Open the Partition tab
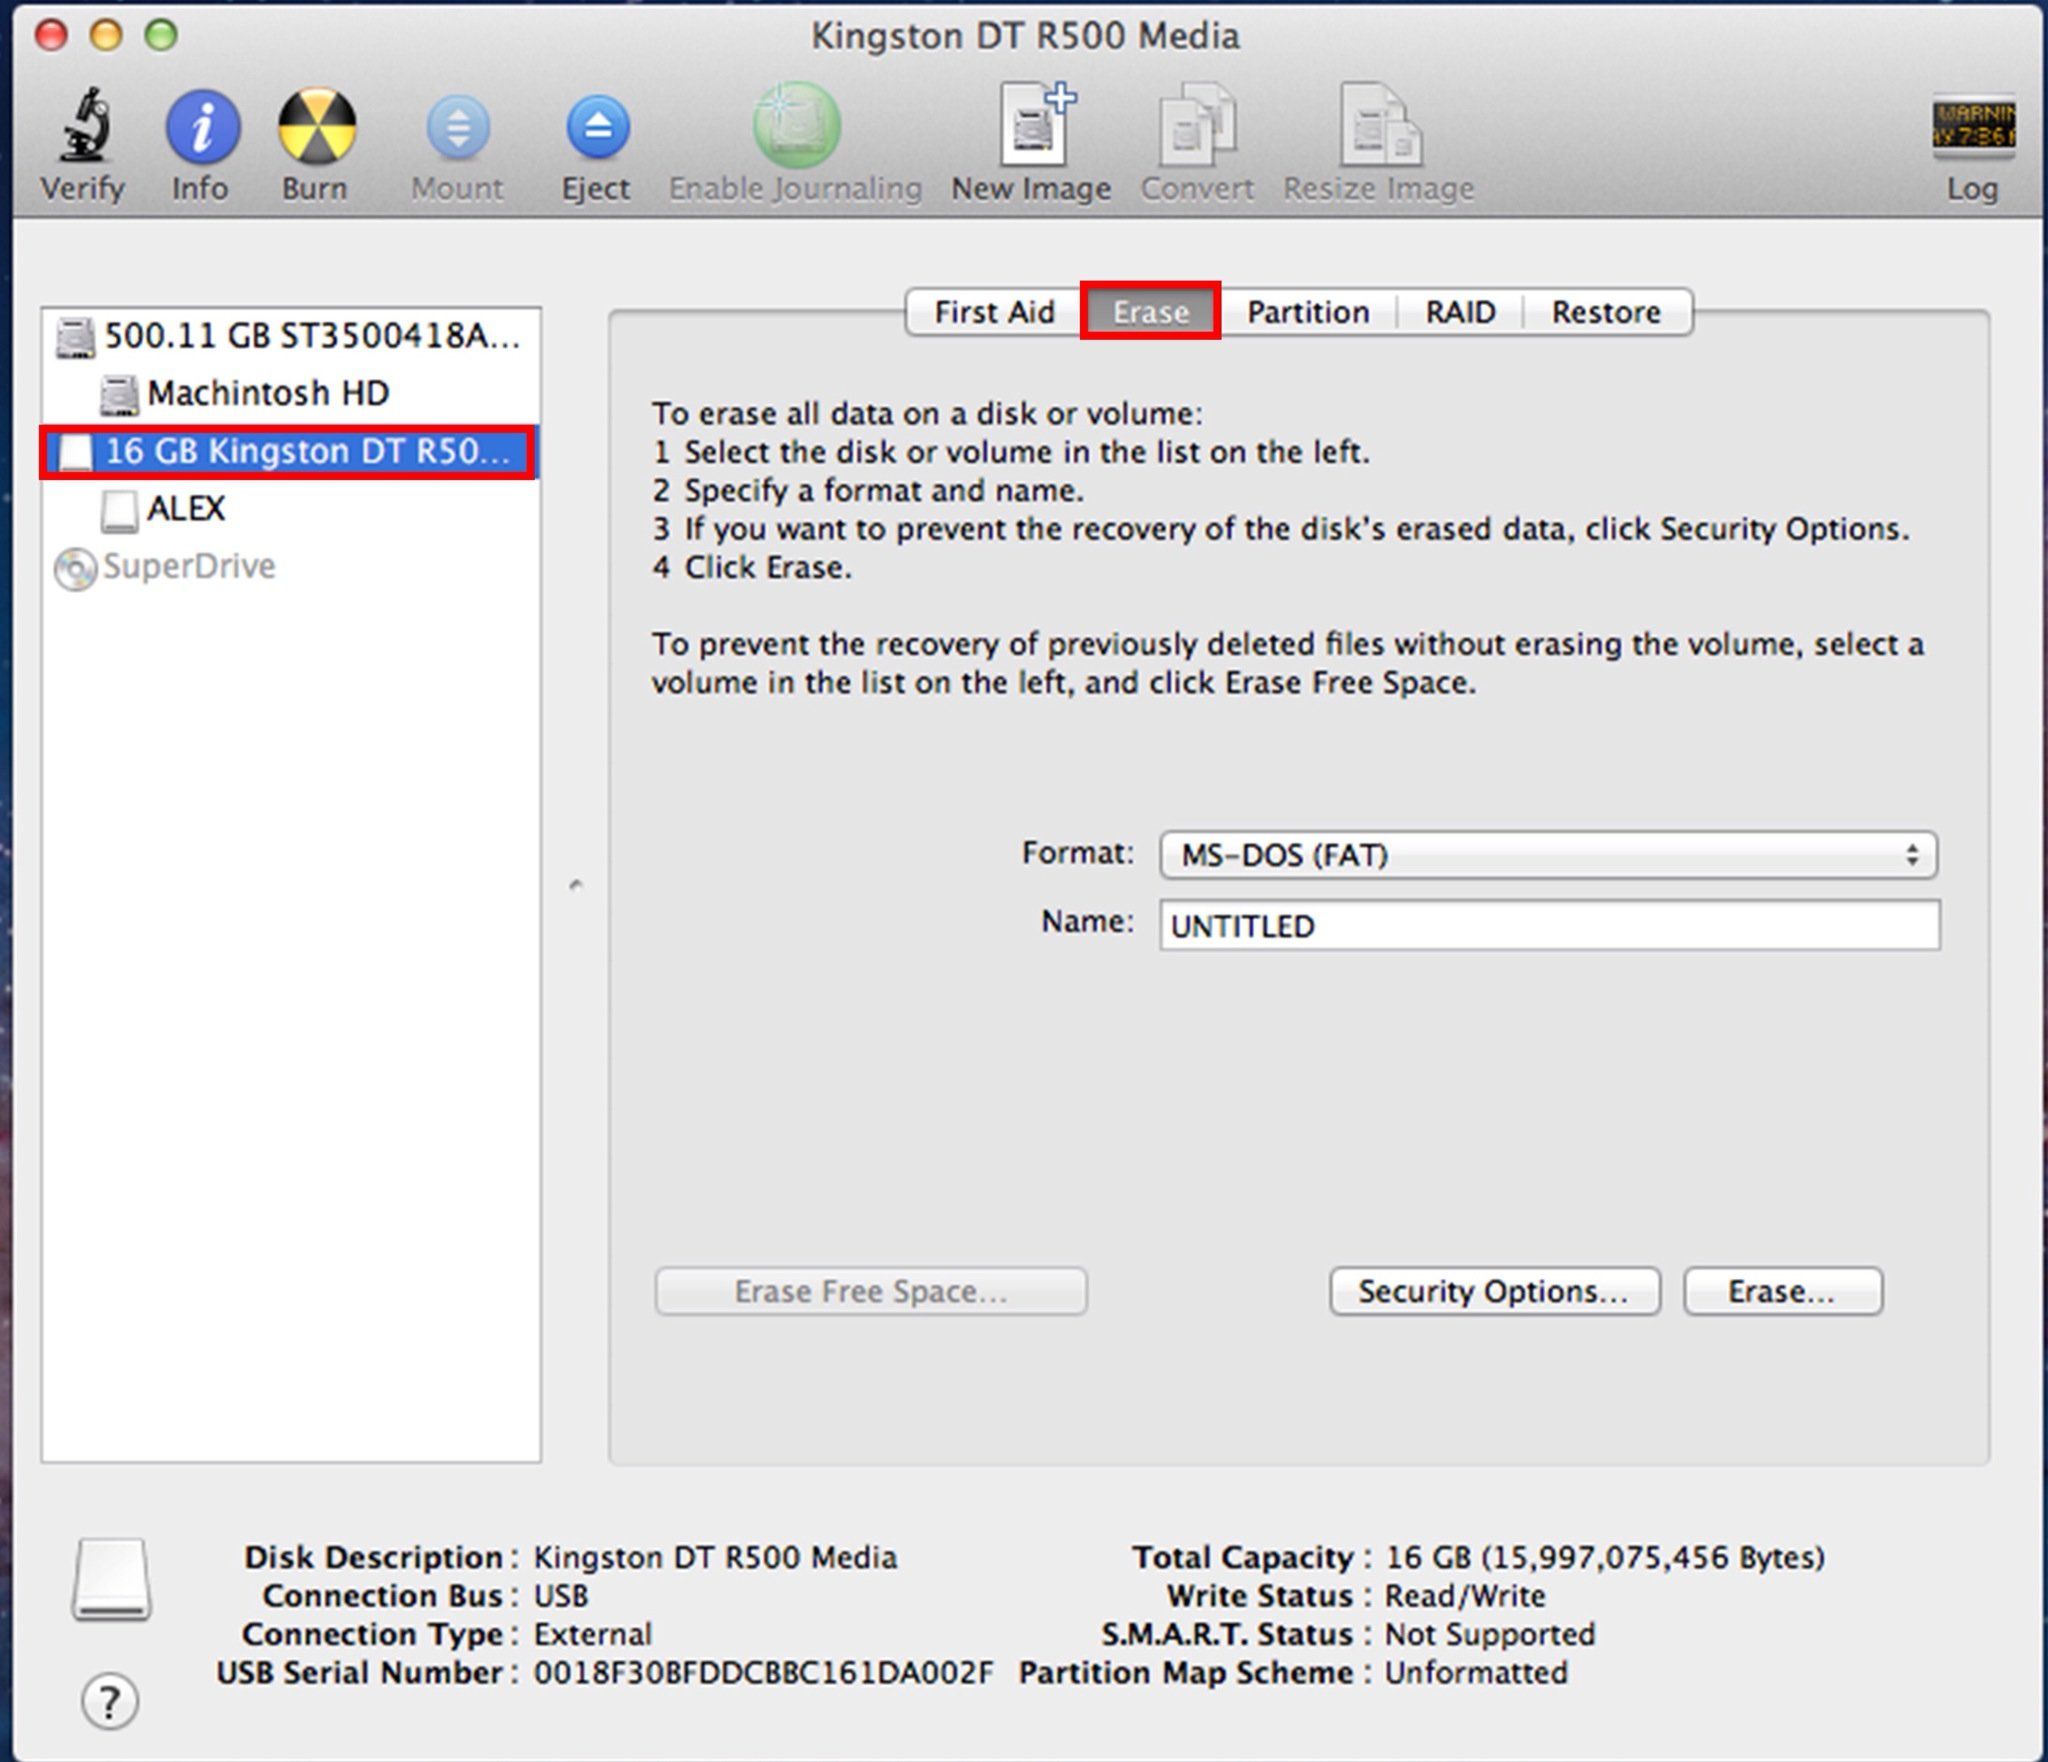Image resolution: width=2048 pixels, height=1762 pixels. coord(1308,312)
